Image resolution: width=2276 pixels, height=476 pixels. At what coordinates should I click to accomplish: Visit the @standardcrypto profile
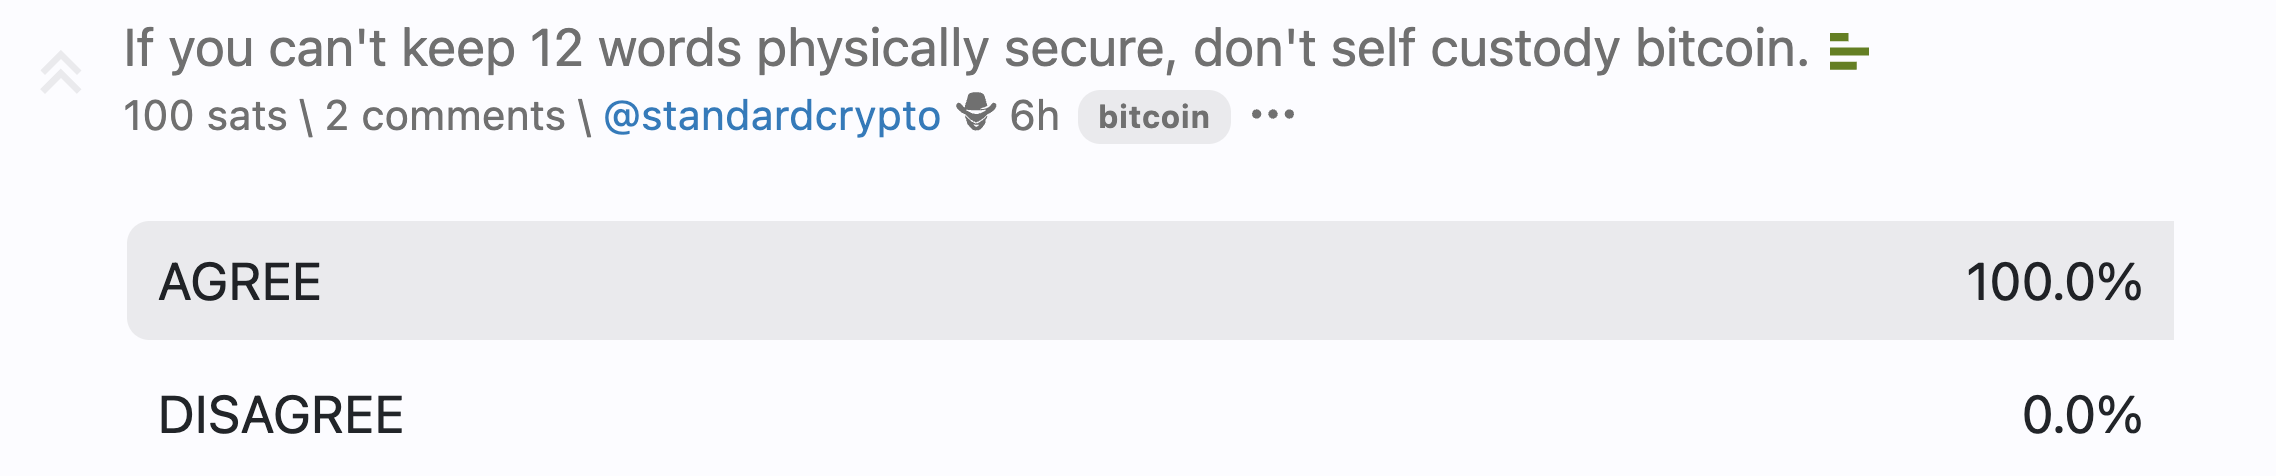click(x=771, y=117)
